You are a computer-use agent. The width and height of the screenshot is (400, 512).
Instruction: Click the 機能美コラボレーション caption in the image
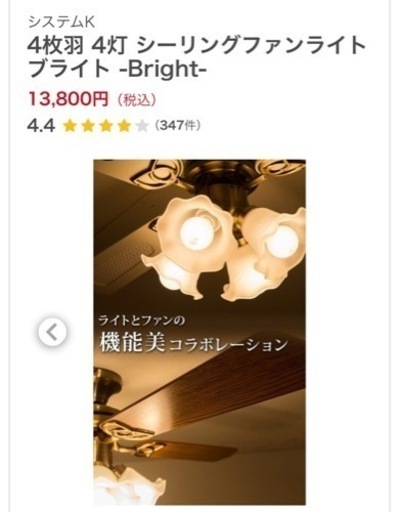click(193, 344)
